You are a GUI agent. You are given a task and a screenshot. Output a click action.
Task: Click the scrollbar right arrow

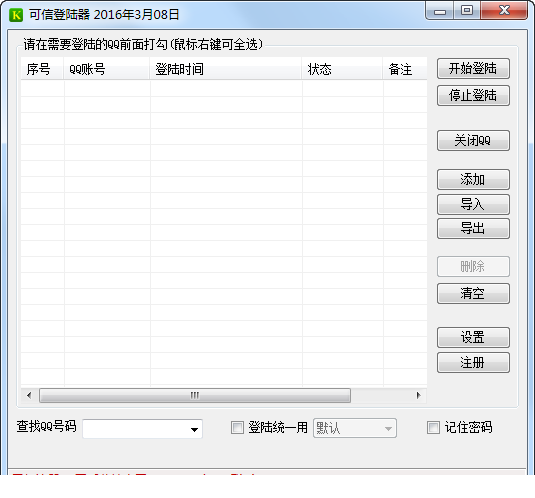coord(418,395)
